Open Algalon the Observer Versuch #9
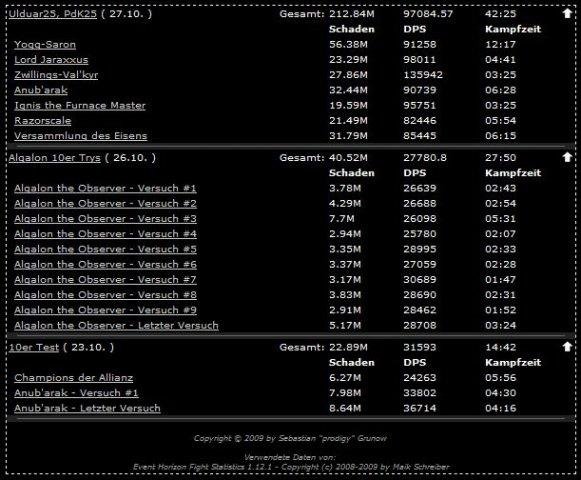This screenshot has height=480, width=581. (105, 310)
